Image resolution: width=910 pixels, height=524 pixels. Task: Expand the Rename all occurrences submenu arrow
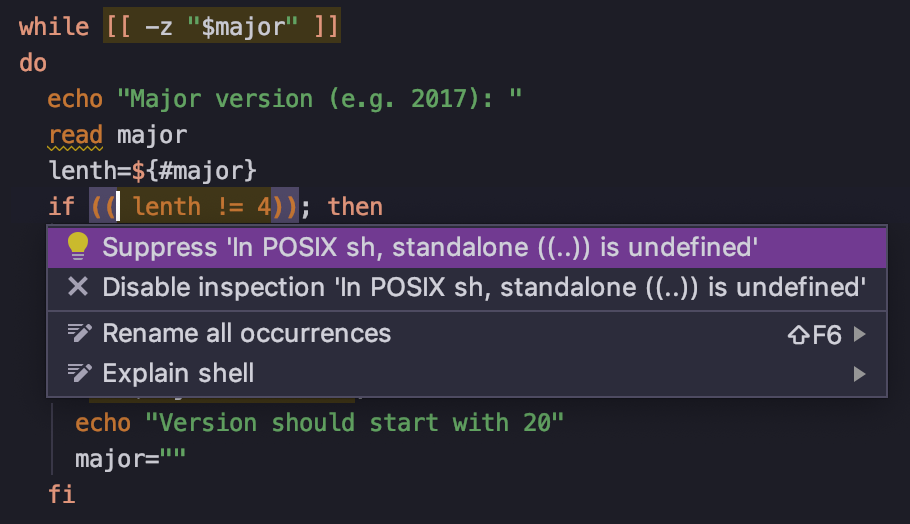(859, 334)
